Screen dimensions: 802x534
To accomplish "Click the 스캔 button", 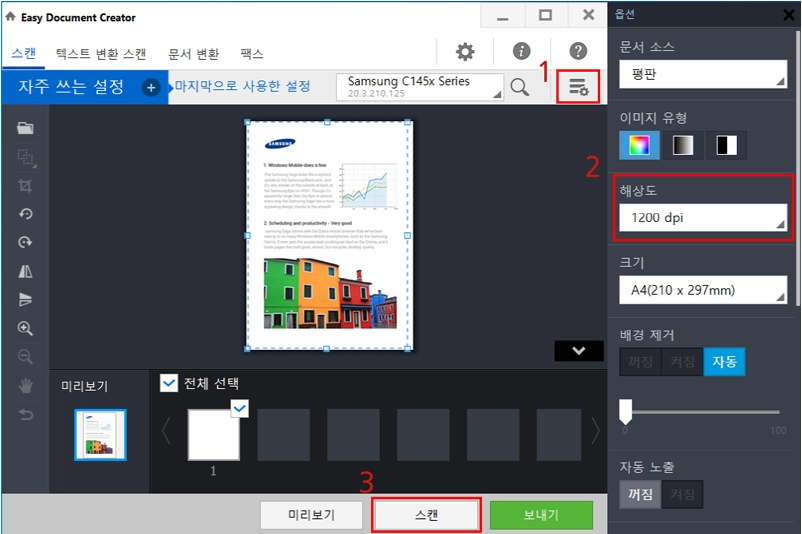I will click(x=426, y=515).
